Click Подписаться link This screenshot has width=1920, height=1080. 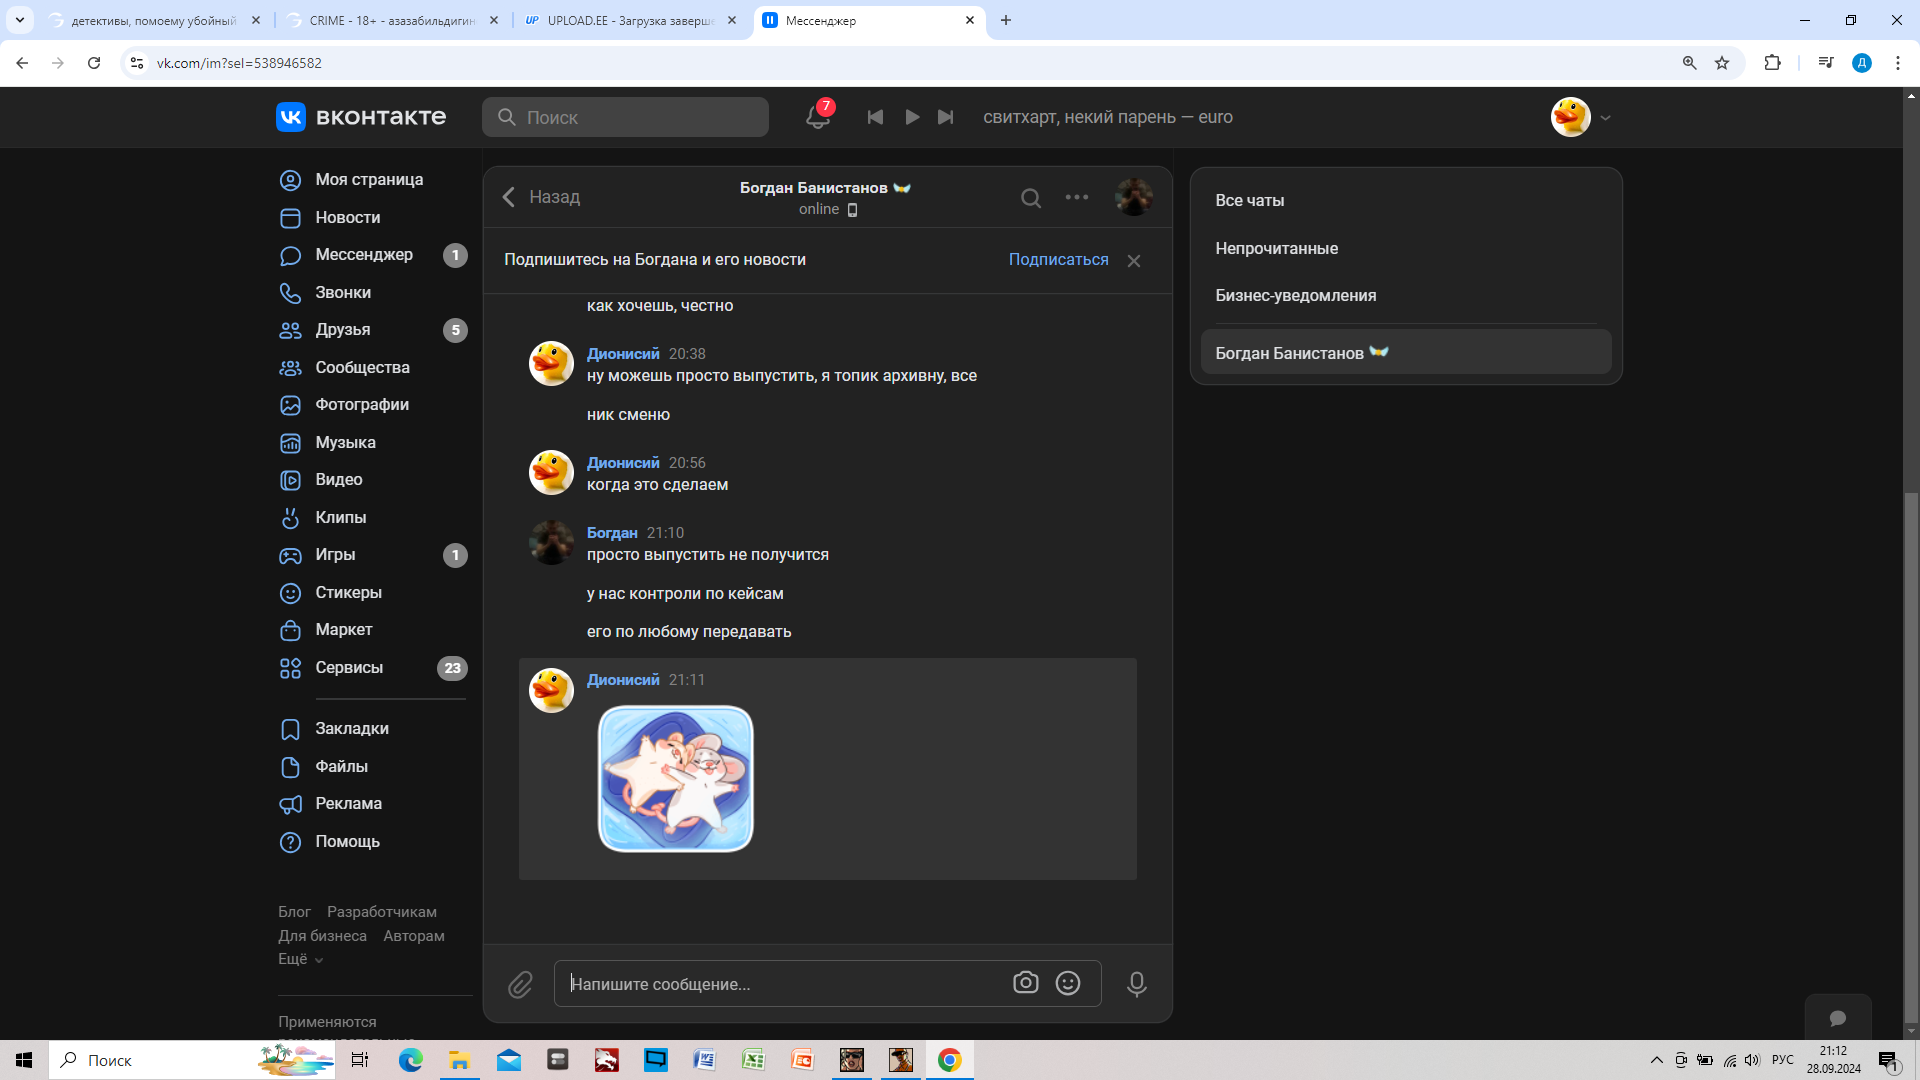tap(1058, 259)
